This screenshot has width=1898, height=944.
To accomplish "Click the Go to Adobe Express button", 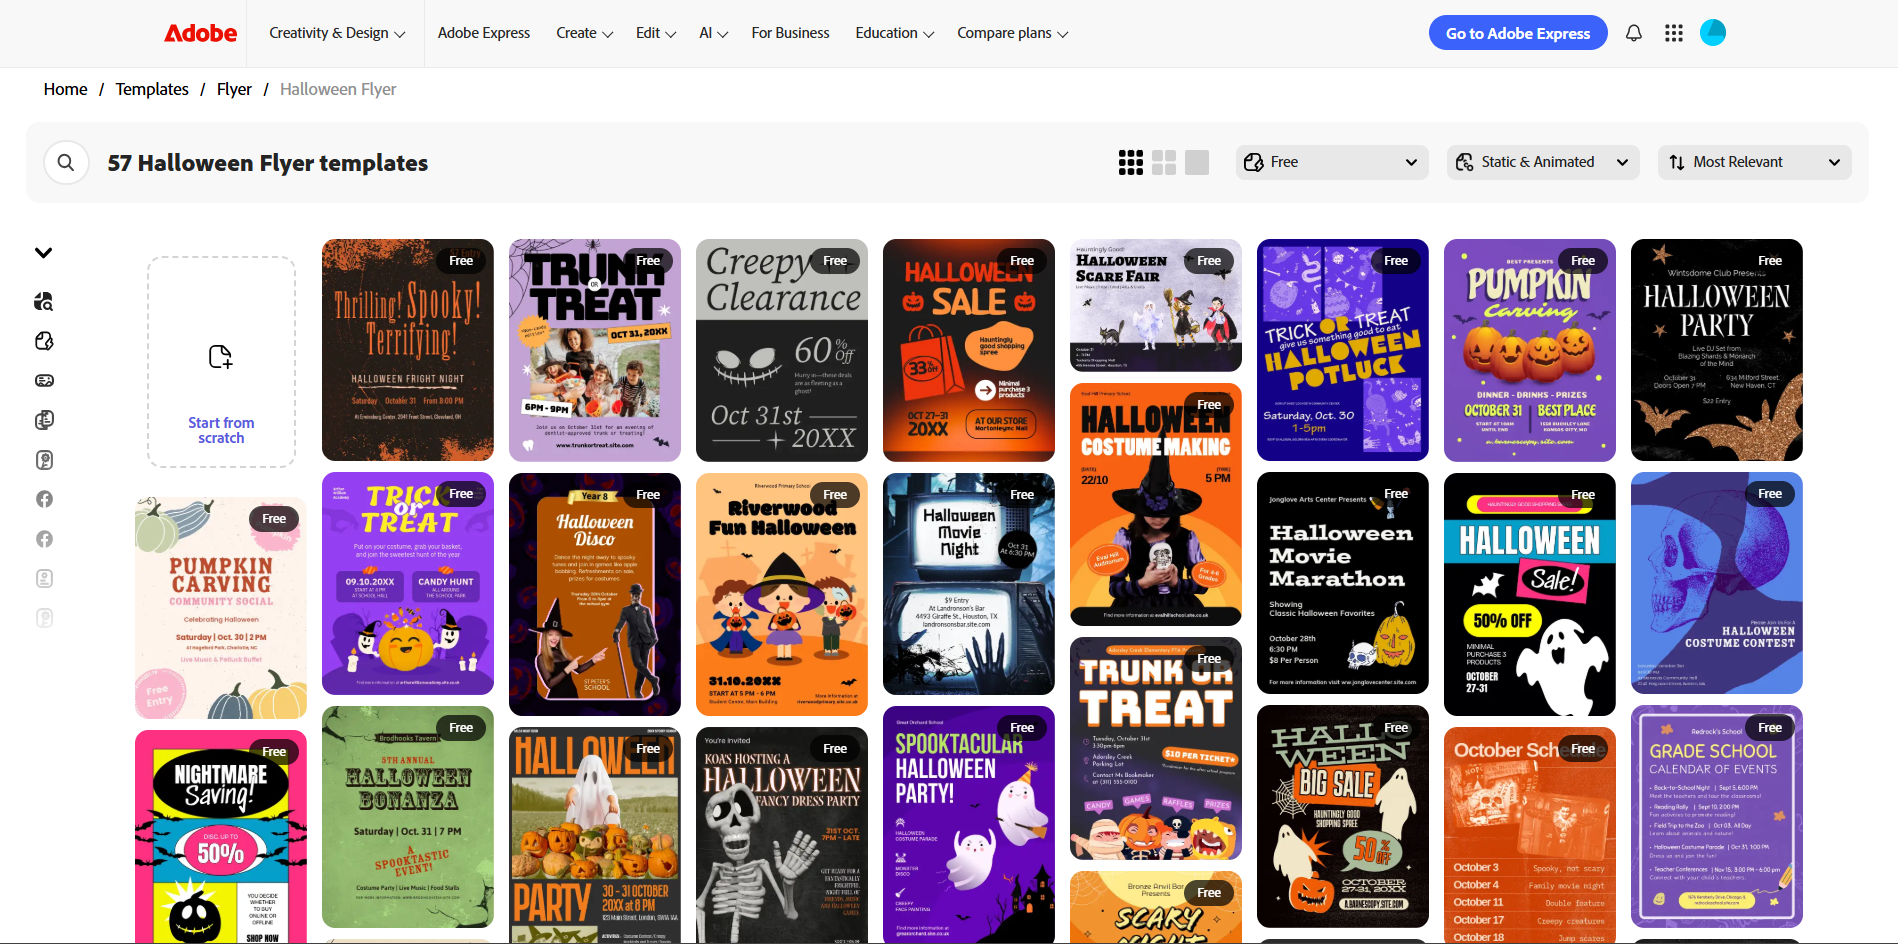I will 1517,32.
